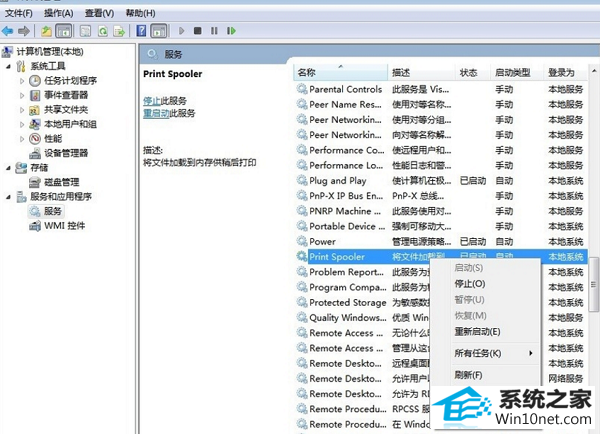Click the Restart service toolbar icon
The image size is (600, 434).
(x=231, y=31)
